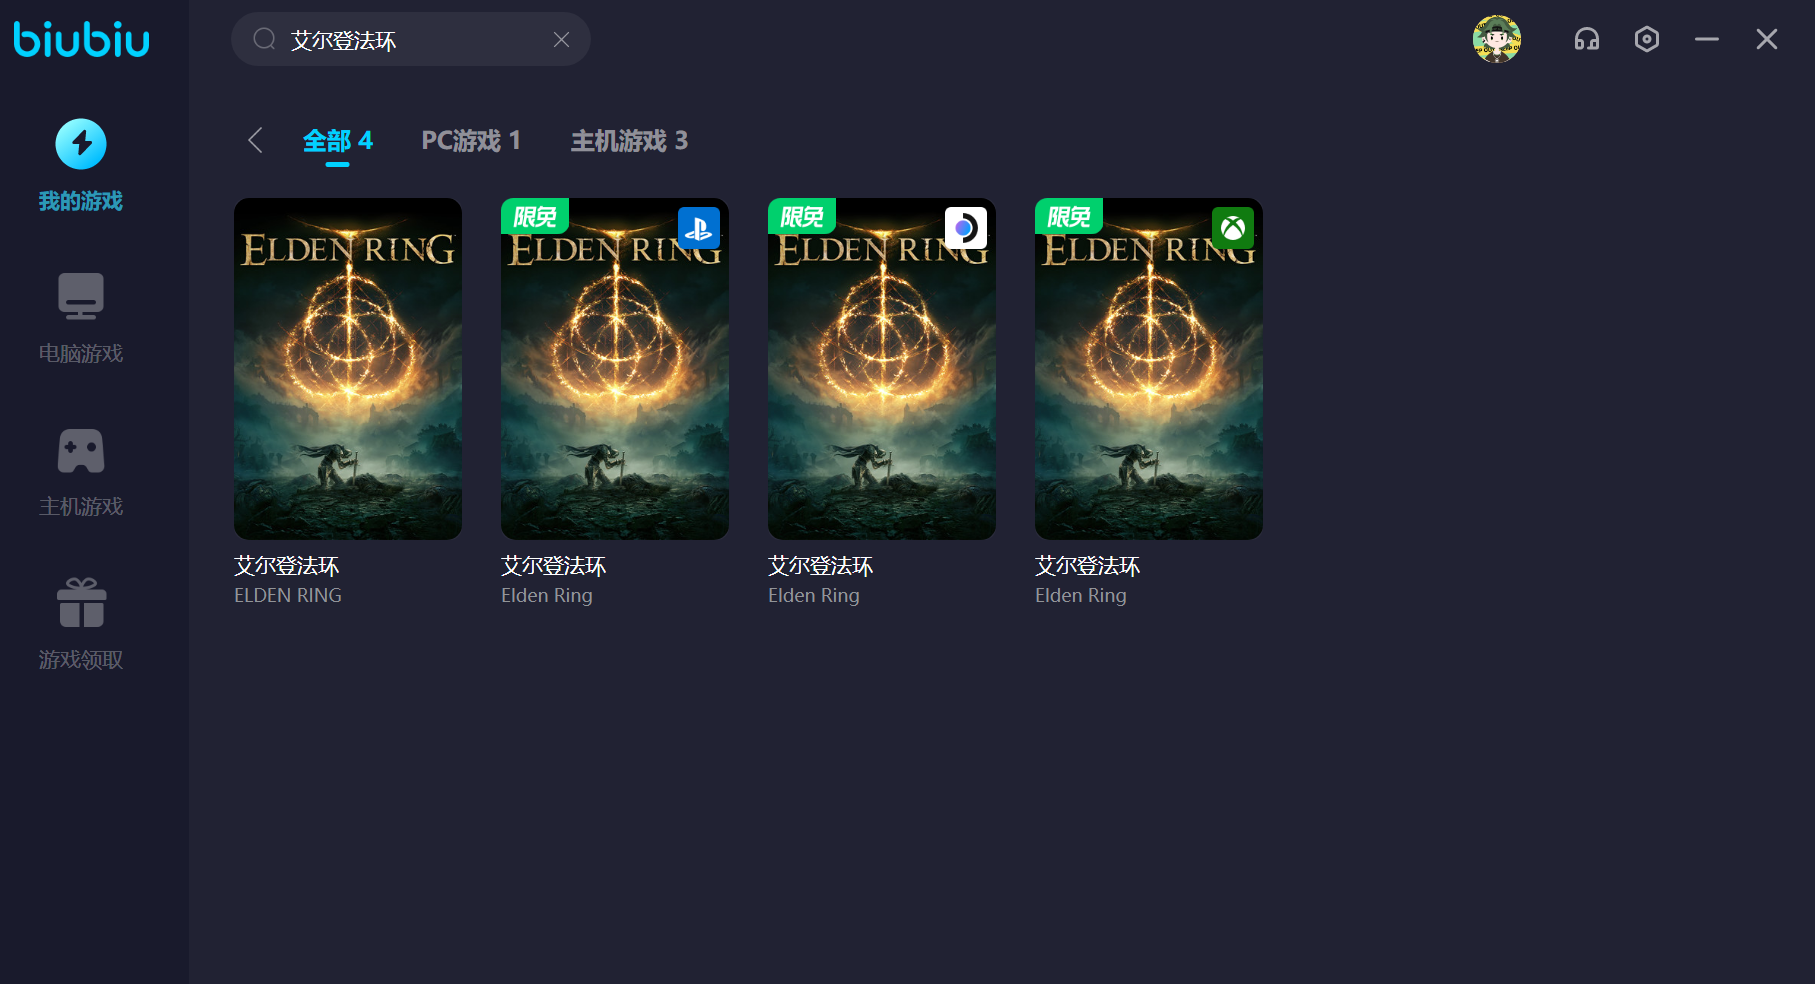
Task: Click the 电脑游戏 sidebar label
Action: tap(81, 353)
